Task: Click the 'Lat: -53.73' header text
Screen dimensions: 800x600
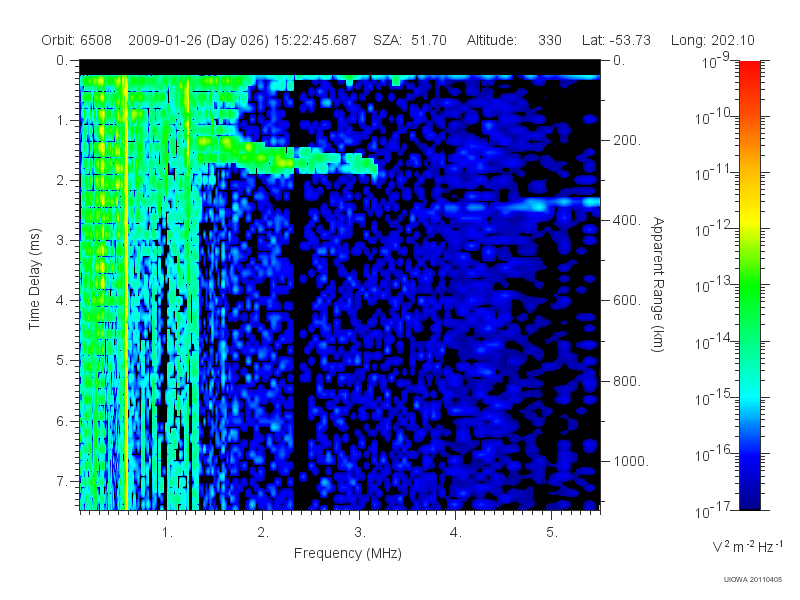Action: 616,40
